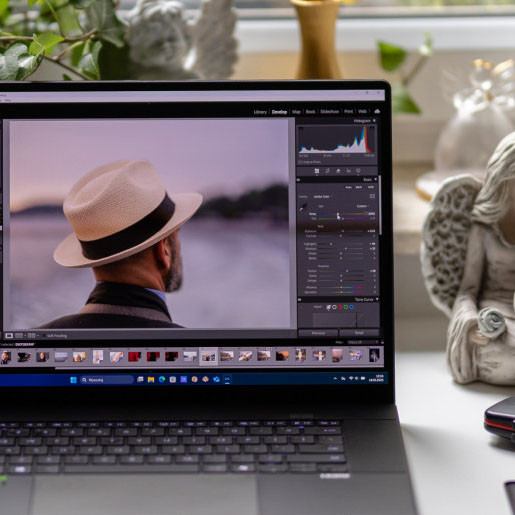Activate the Crop overlay tool icon
Viewport: 515px width, 515px height.
point(327,171)
